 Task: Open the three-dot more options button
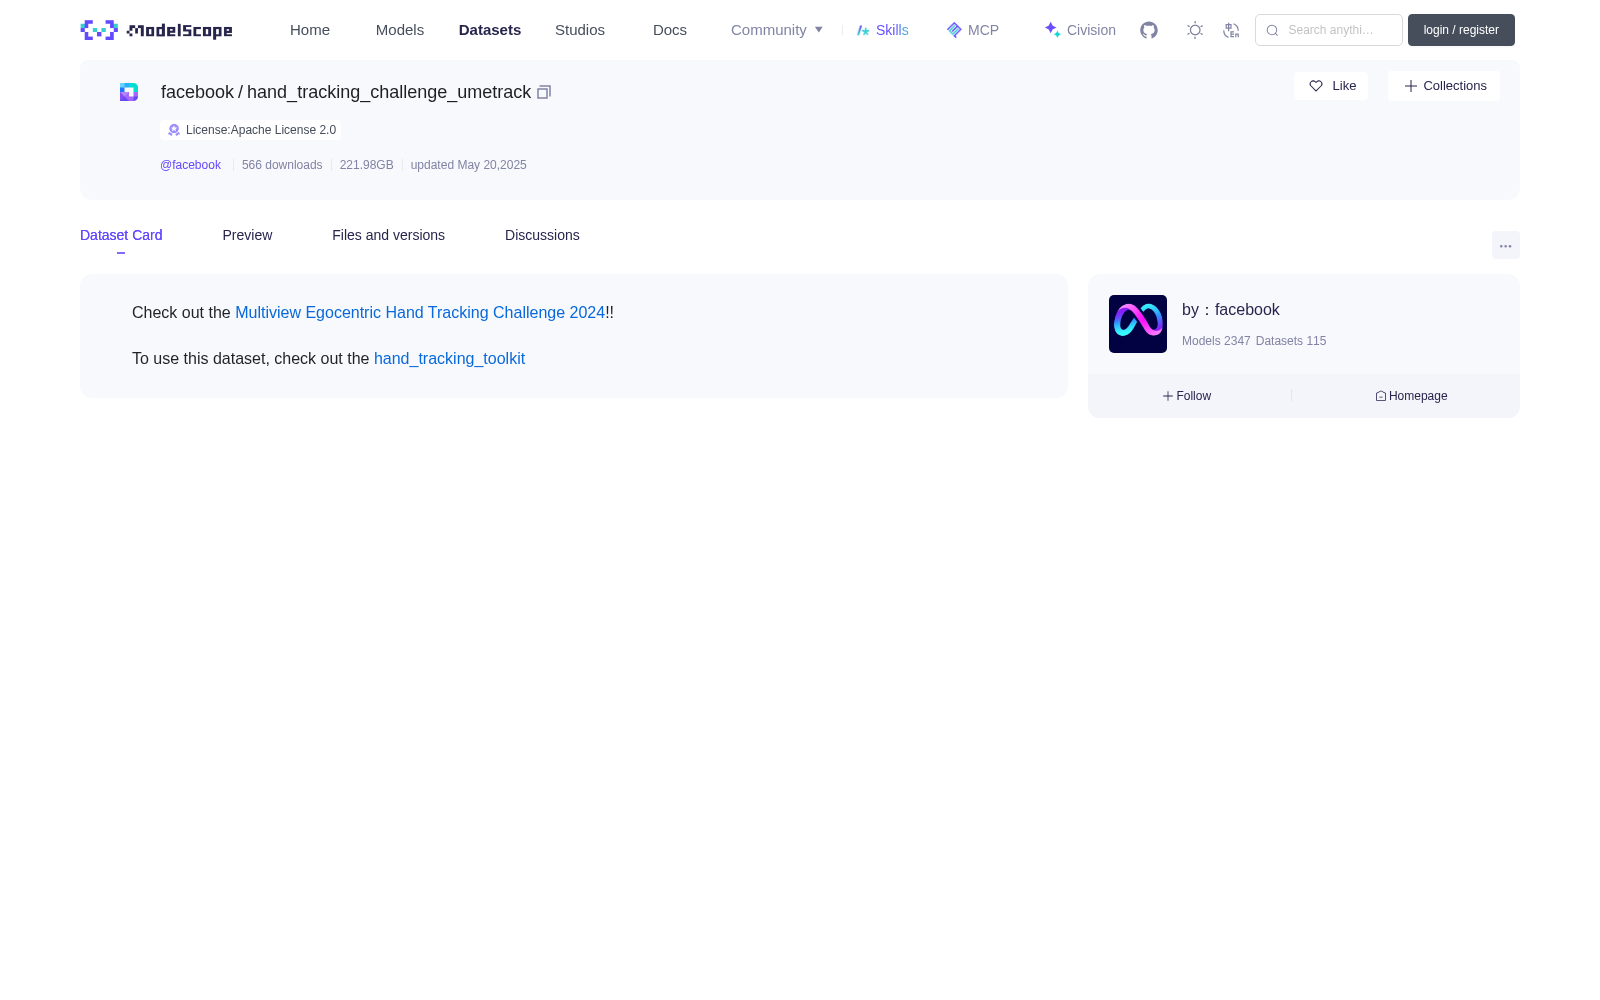click(1506, 245)
